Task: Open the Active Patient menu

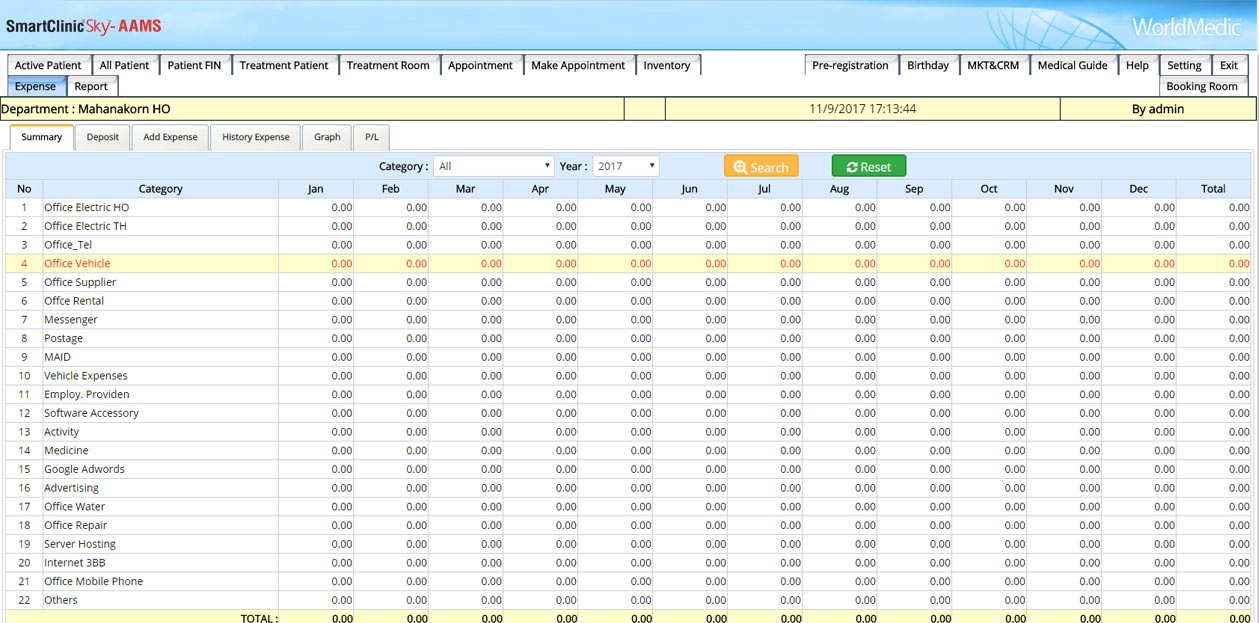Action: (48, 65)
